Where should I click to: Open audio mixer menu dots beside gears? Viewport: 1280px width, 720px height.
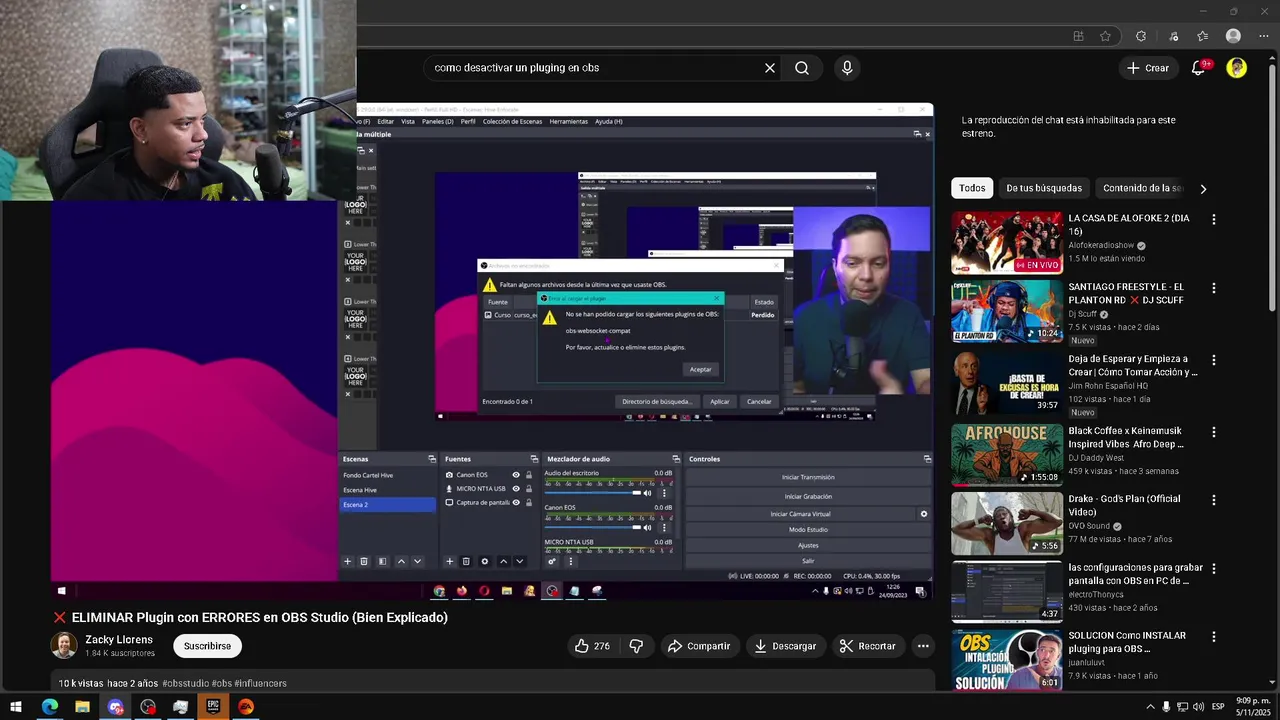(x=571, y=561)
